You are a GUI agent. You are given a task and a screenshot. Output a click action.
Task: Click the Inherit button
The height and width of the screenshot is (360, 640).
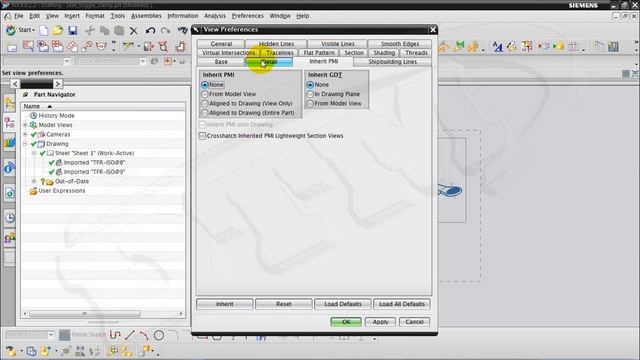[224, 304]
